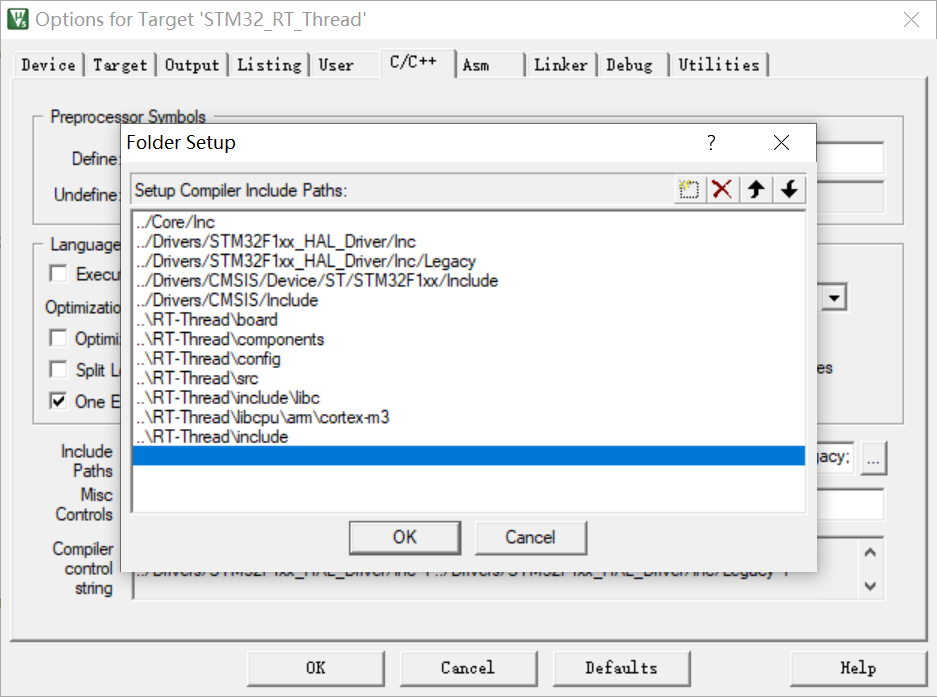Image resolution: width=937 pixels, height=697 pixels.
Task: Move include path up with arrow icon
Action: tap(756, 189)
